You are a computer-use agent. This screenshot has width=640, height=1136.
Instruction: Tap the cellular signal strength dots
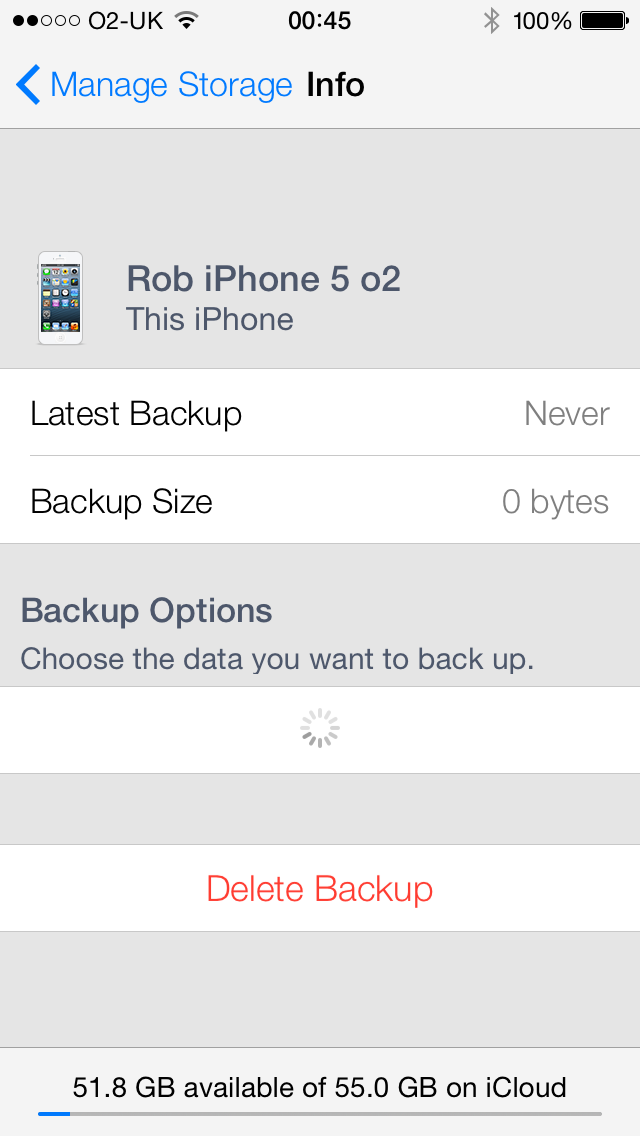pyautogui.click(x=46, y=21)
